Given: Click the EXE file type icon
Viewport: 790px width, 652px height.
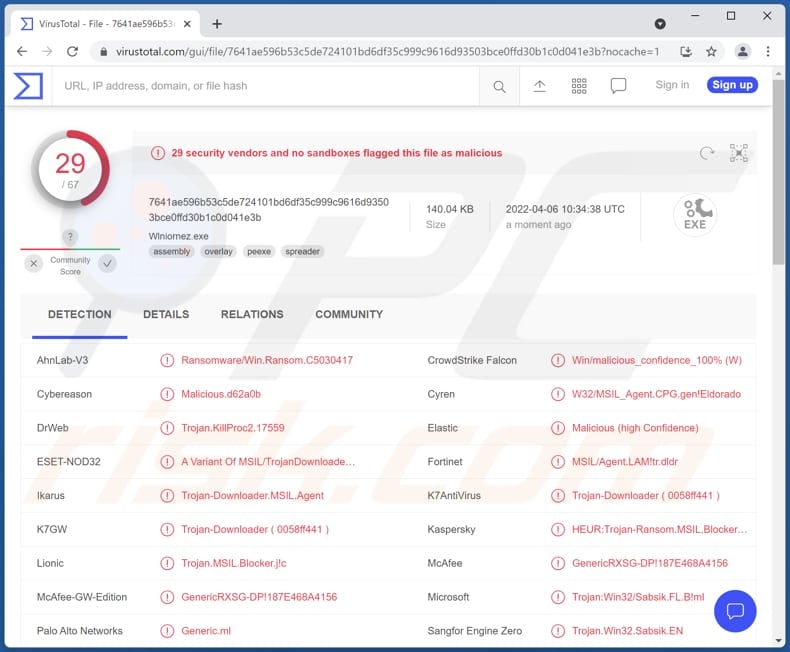Looking at the screenshot, I should (x=695, y=215).
